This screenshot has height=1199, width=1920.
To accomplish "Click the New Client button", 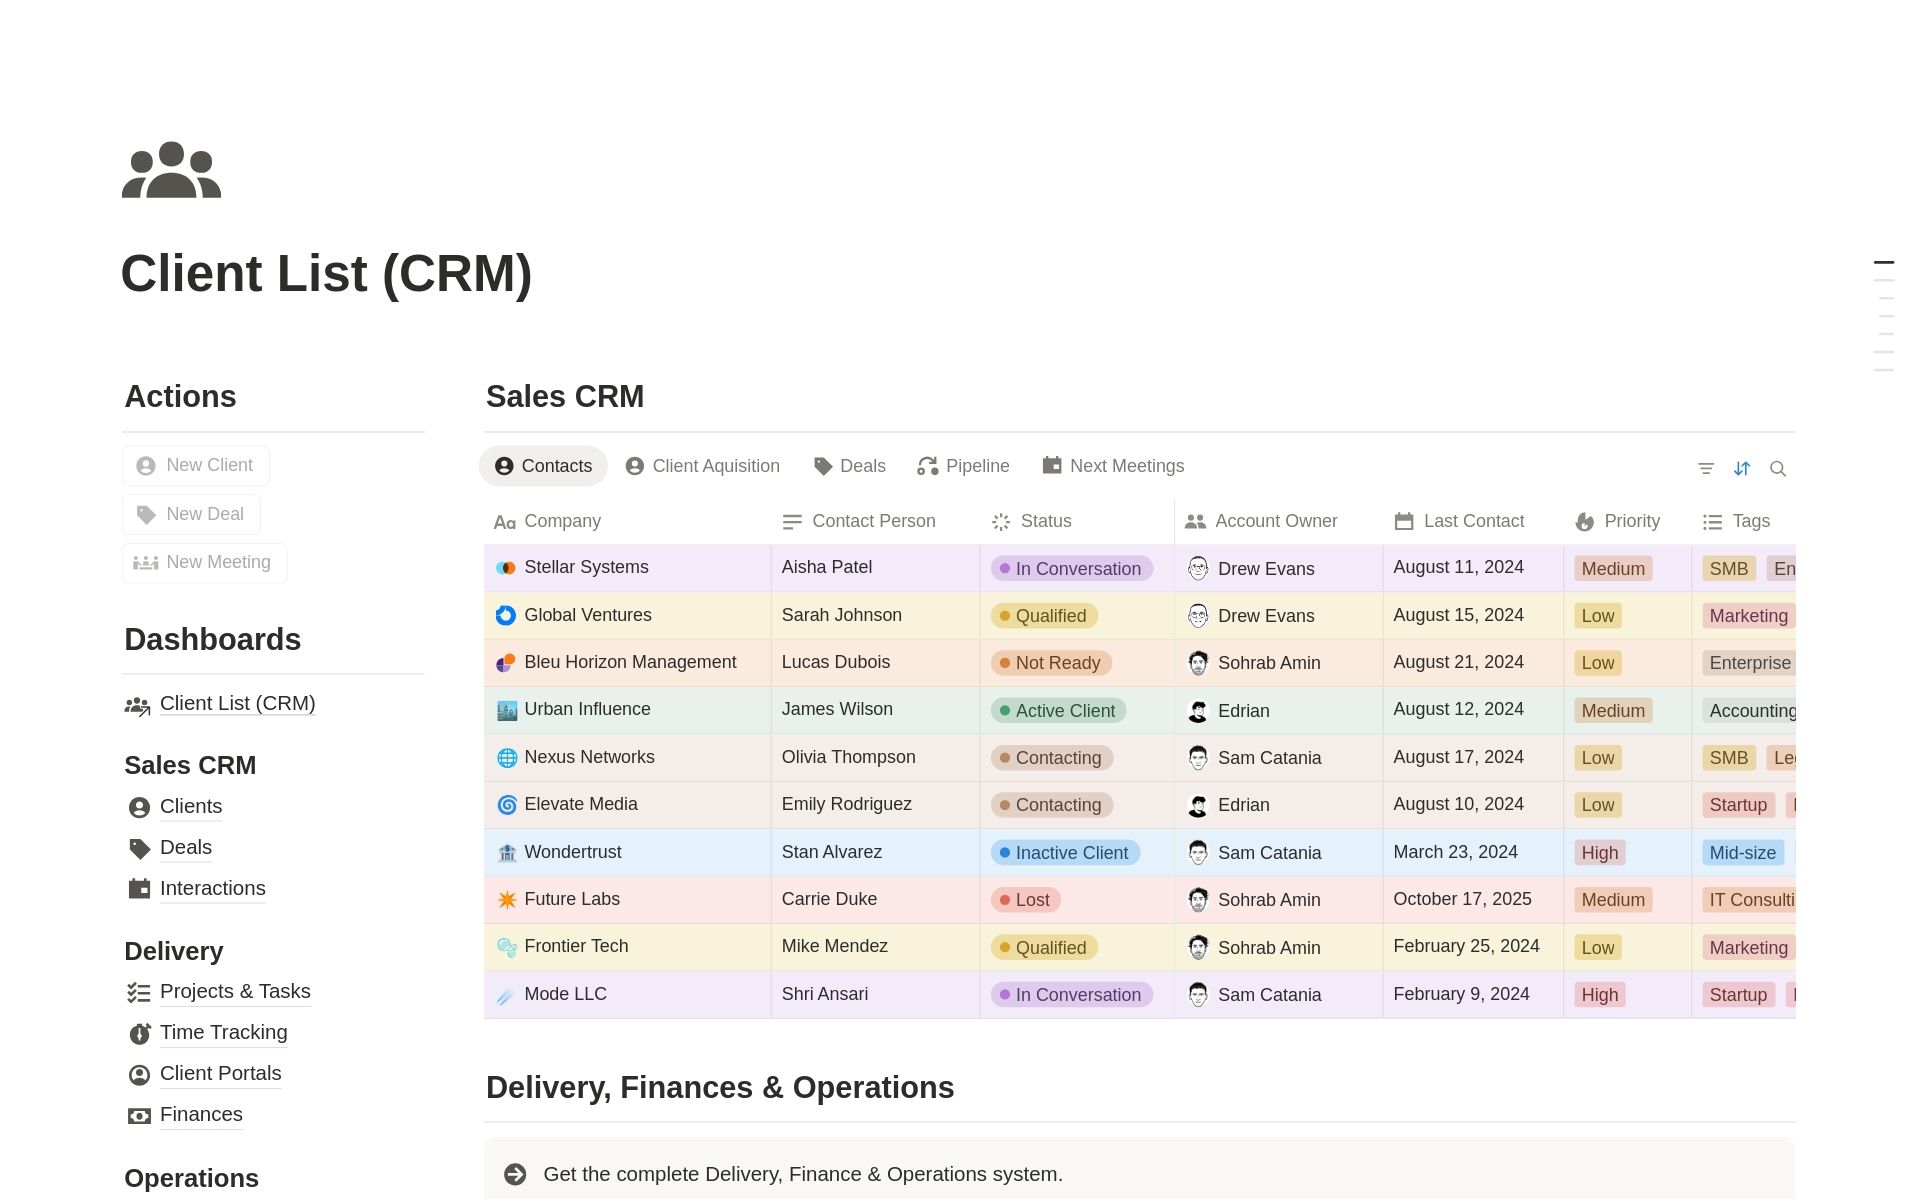I will pos(196,466).
